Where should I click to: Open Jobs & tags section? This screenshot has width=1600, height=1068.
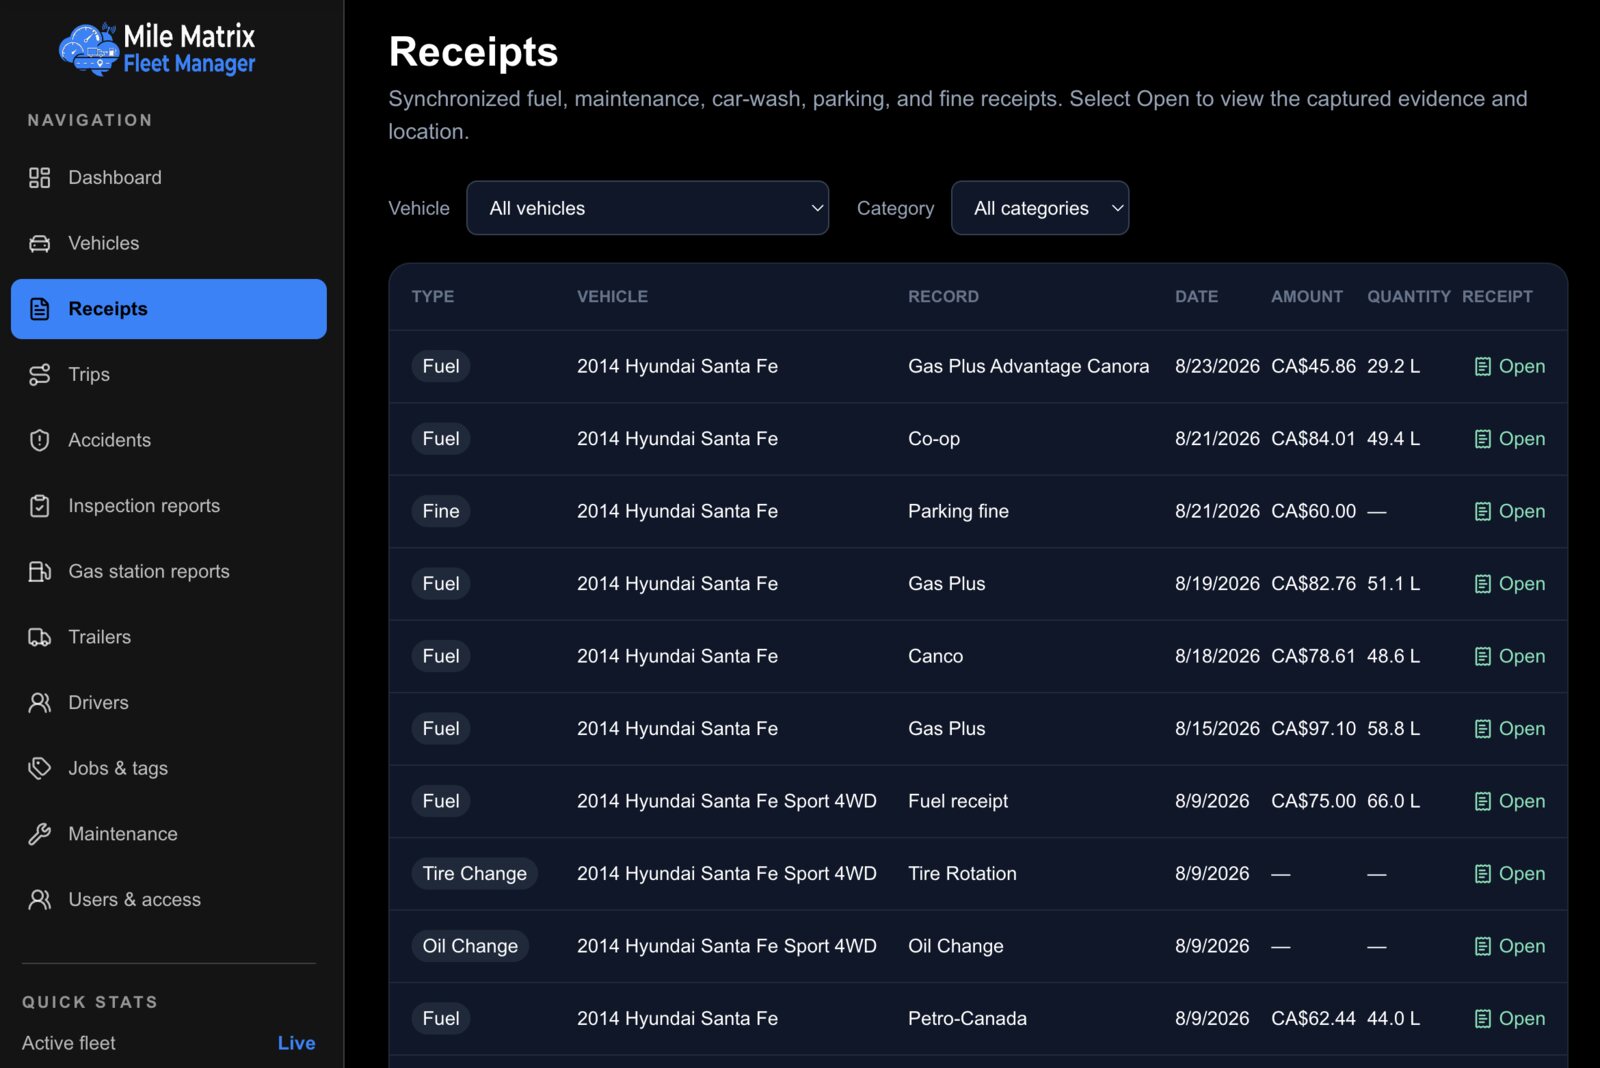pyautogui.click(x=169, y=768)
